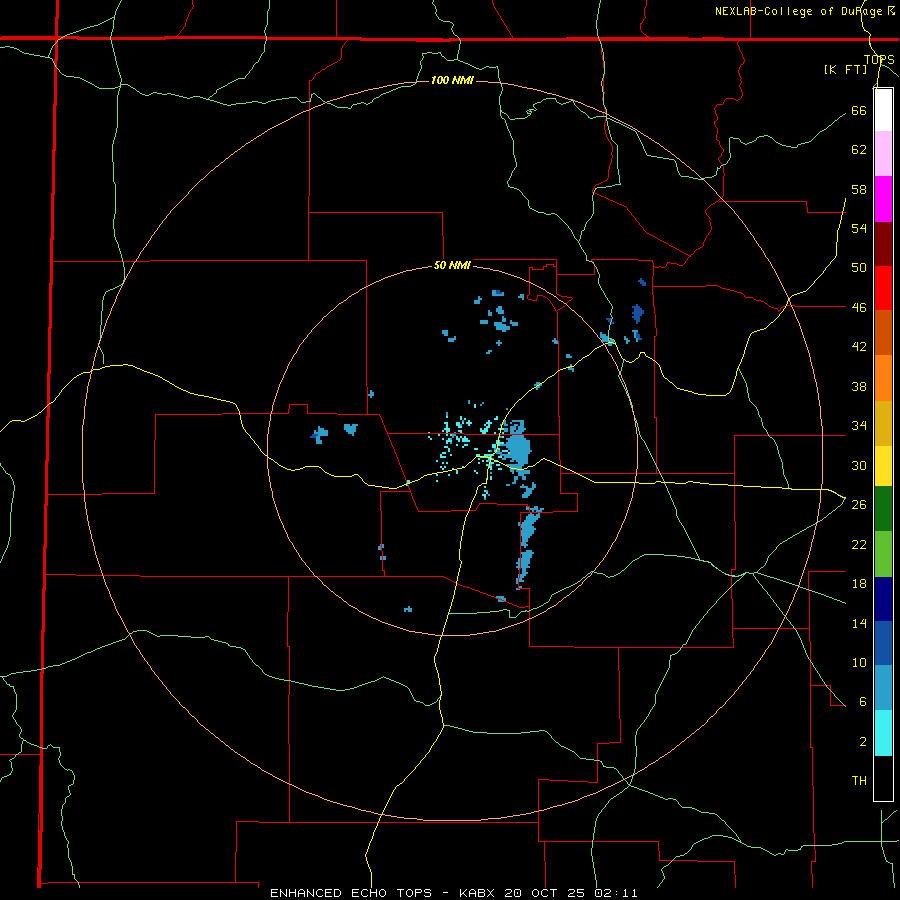Click the legend value 62
Screen dimensions: 900x900
pos(859,150)
